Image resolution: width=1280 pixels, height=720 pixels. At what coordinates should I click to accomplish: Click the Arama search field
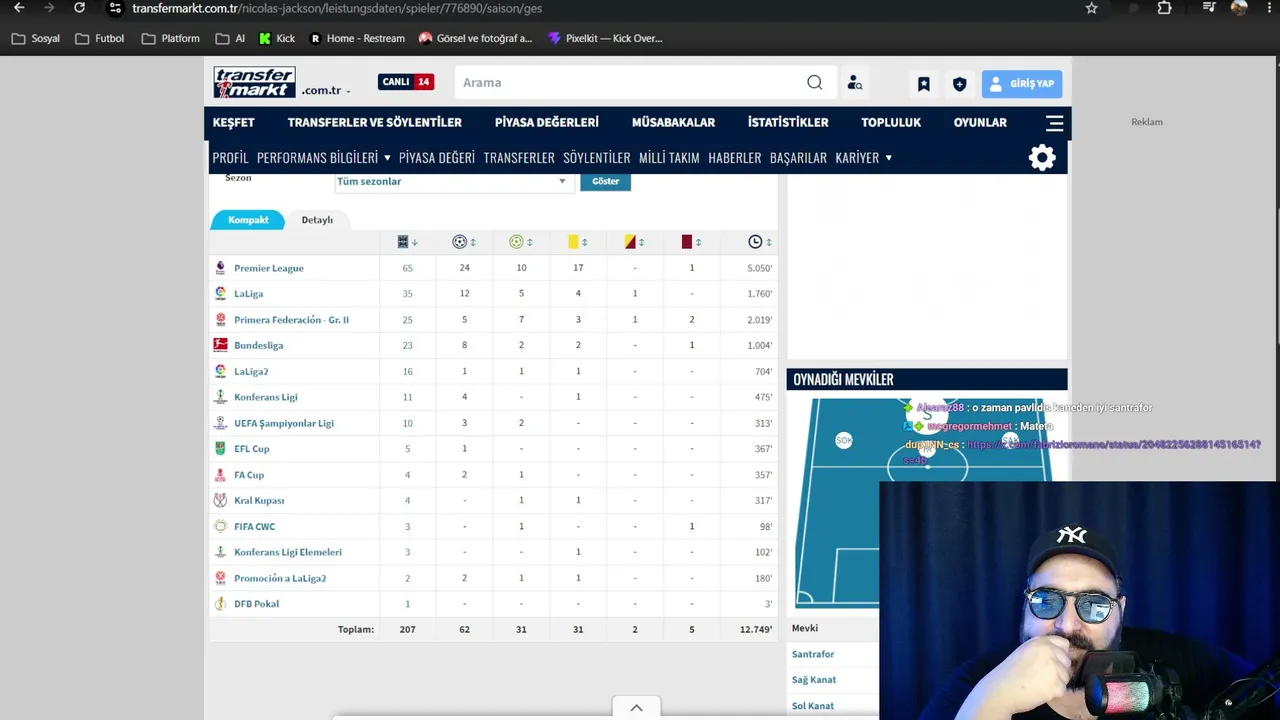click(630, 83)
